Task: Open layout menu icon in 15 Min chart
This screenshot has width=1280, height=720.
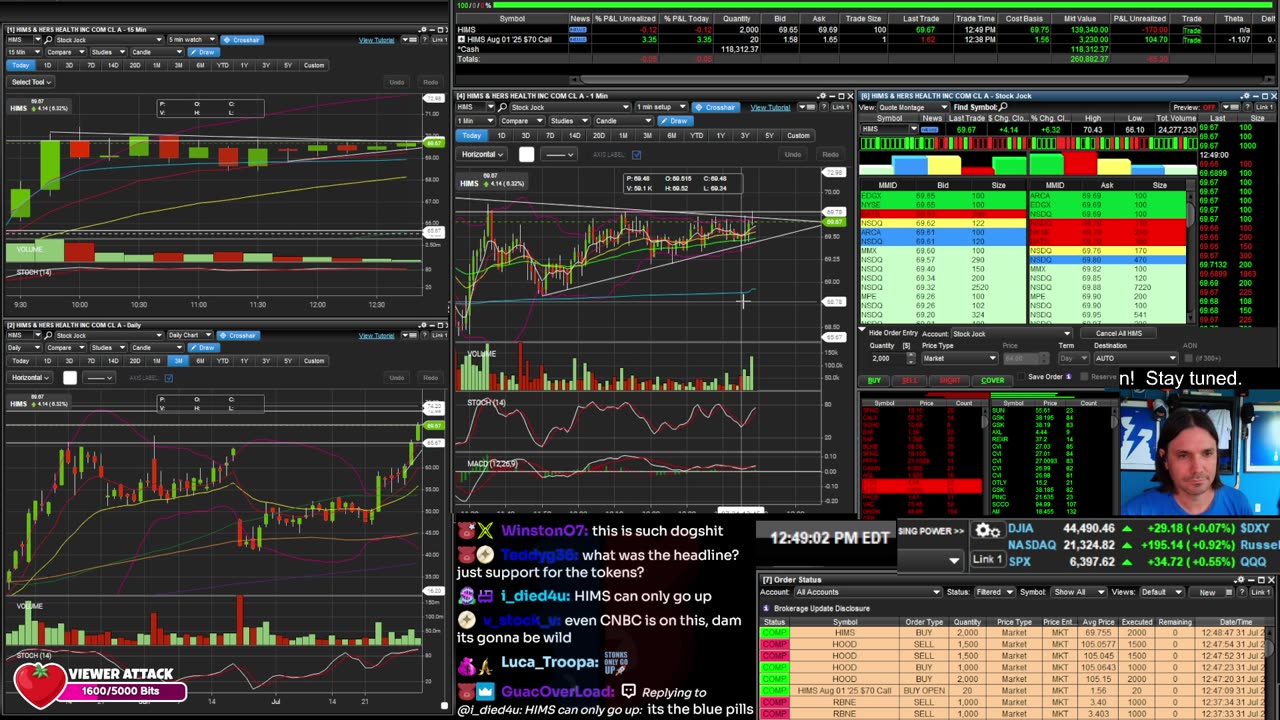Action: pos(410,40)
